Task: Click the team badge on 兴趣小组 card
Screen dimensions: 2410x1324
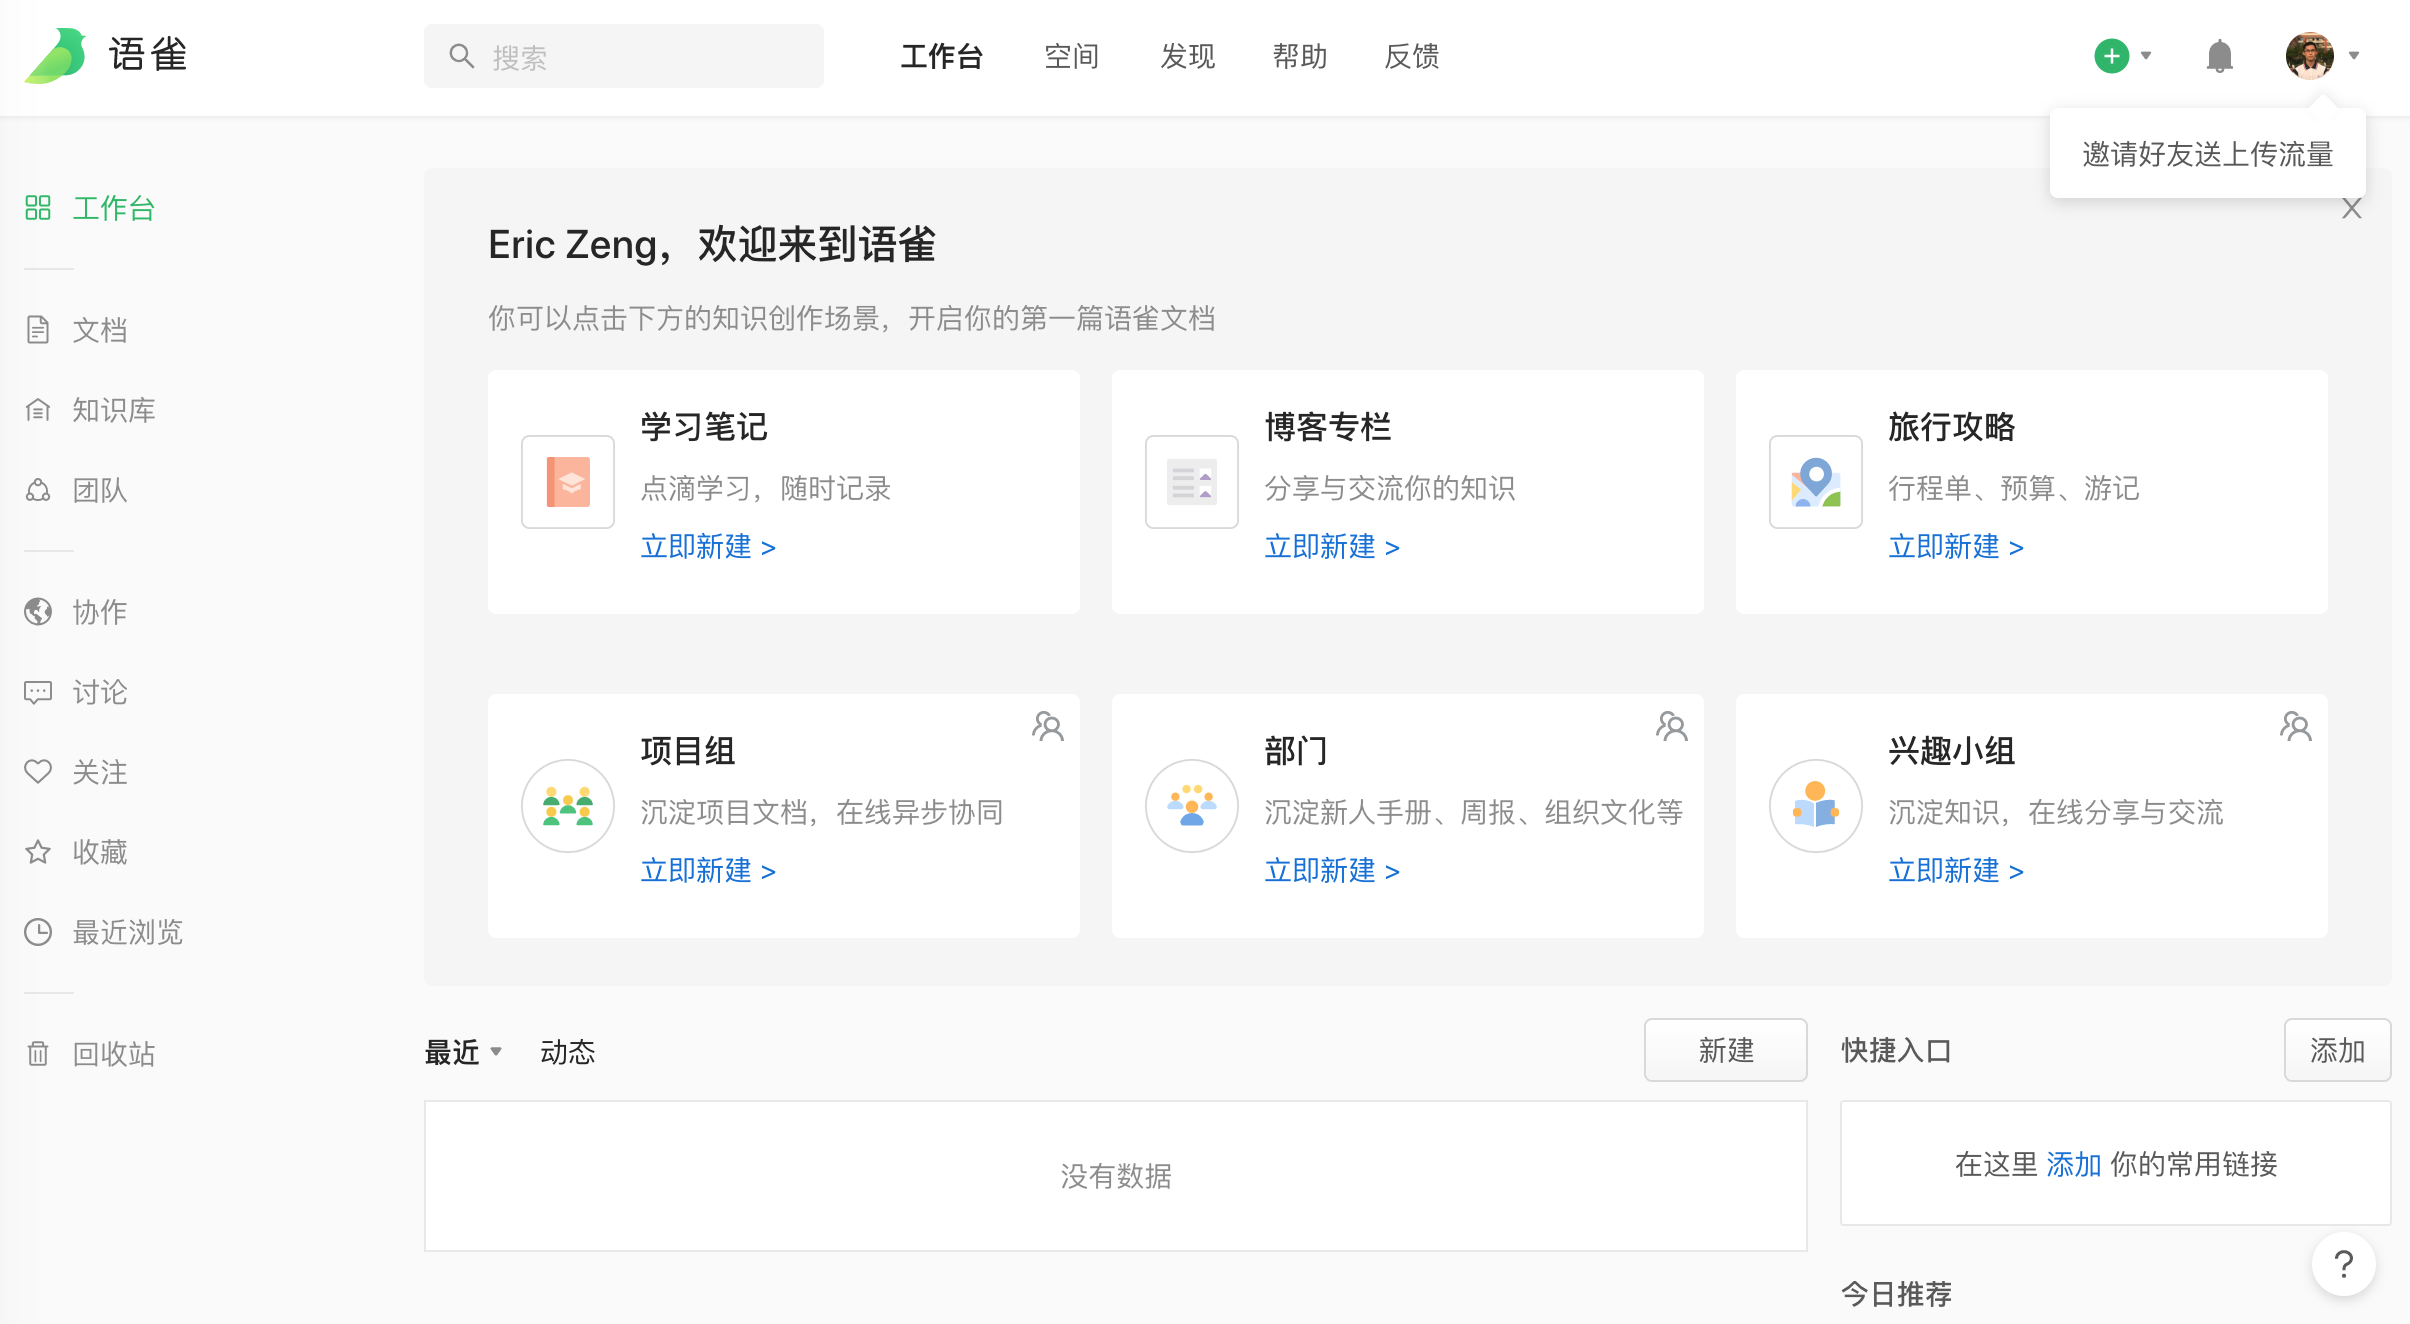Action: pos(2296,726)
